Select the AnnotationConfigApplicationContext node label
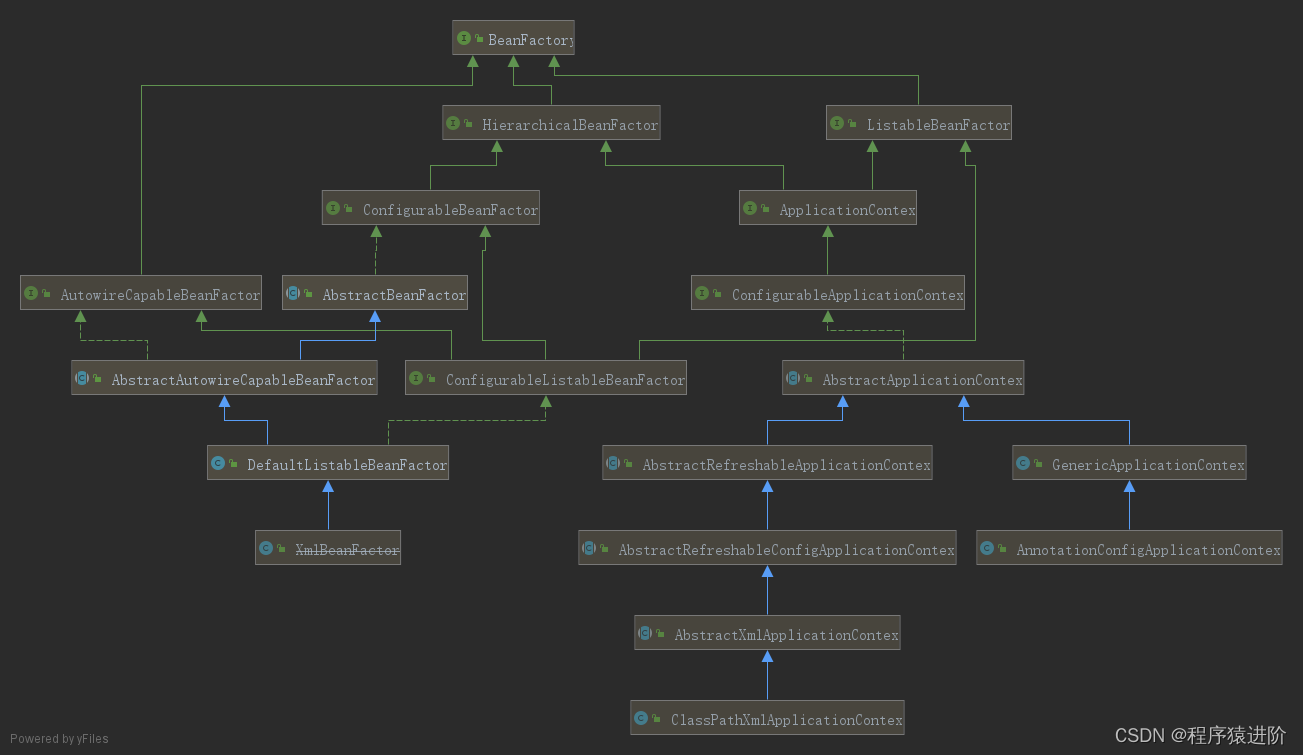The image size is (1303, 755). coord(1149,550)
